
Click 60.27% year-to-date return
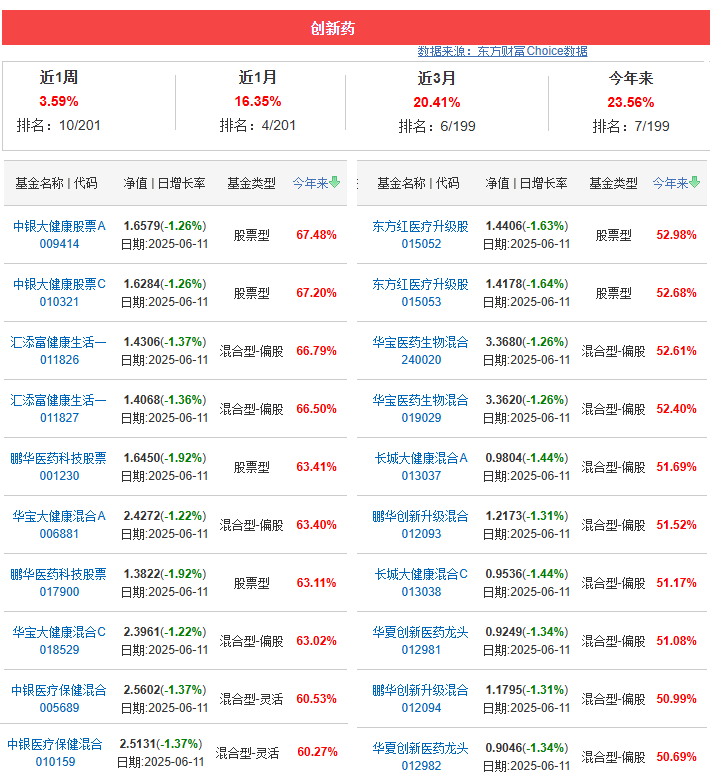point(317,752)
